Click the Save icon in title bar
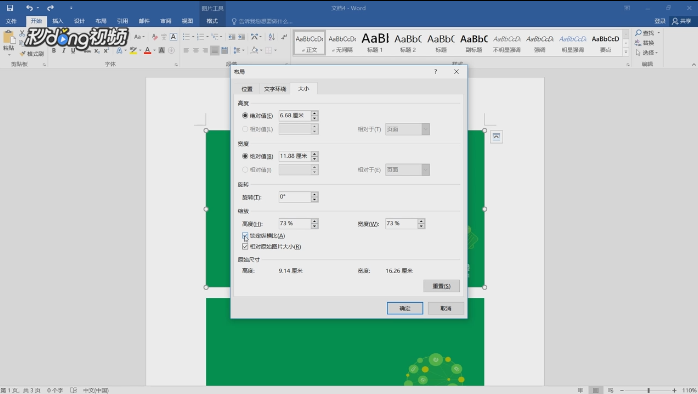Viewport: 698px width, 394px height. click(10, 8)
